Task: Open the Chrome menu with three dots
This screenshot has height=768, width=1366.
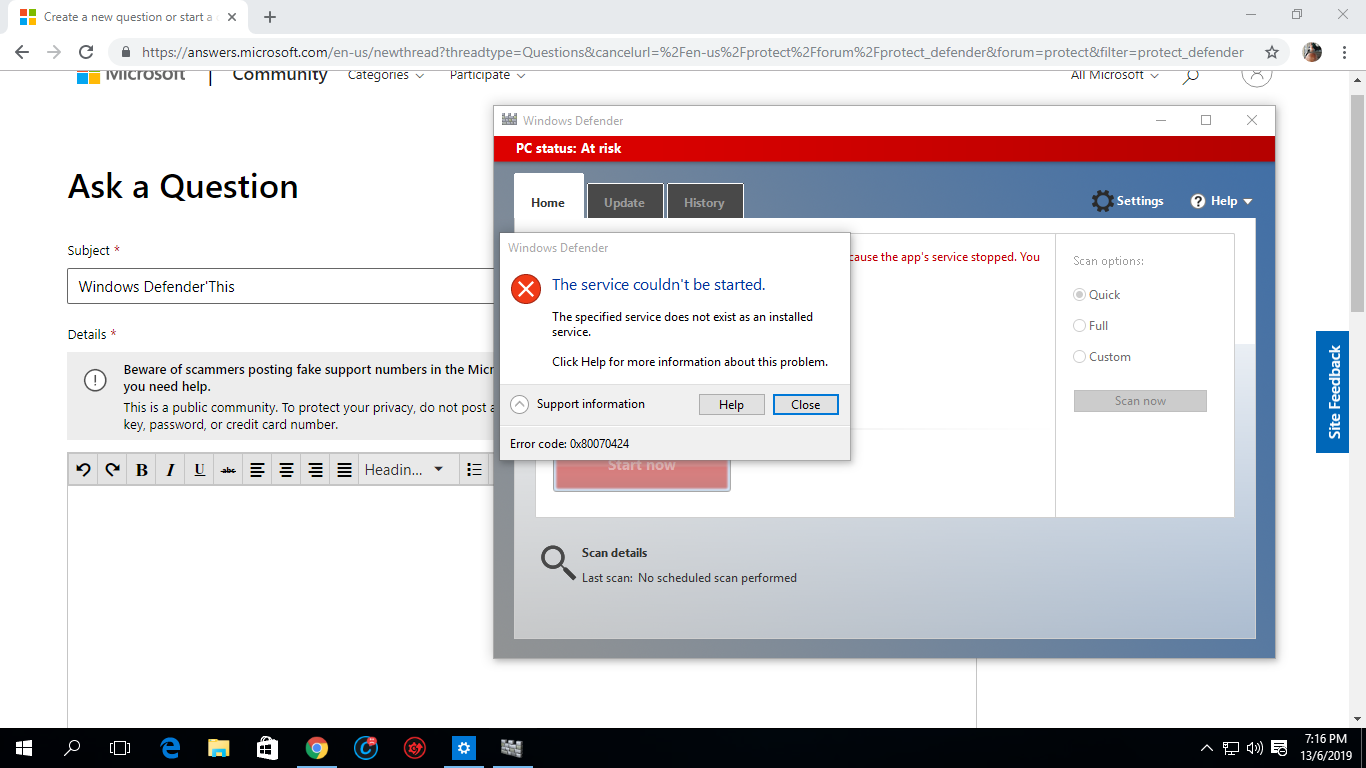Action: click(1344, 52)
